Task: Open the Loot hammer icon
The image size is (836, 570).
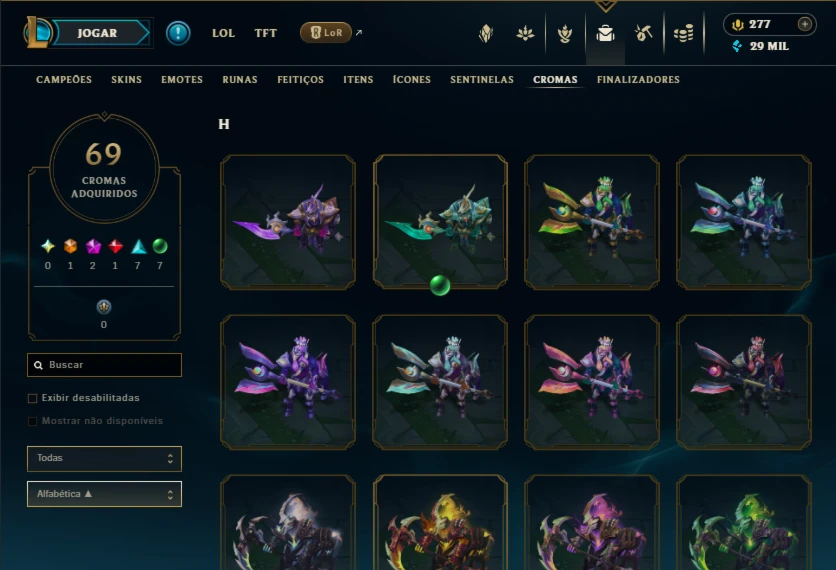Action: 644,34
